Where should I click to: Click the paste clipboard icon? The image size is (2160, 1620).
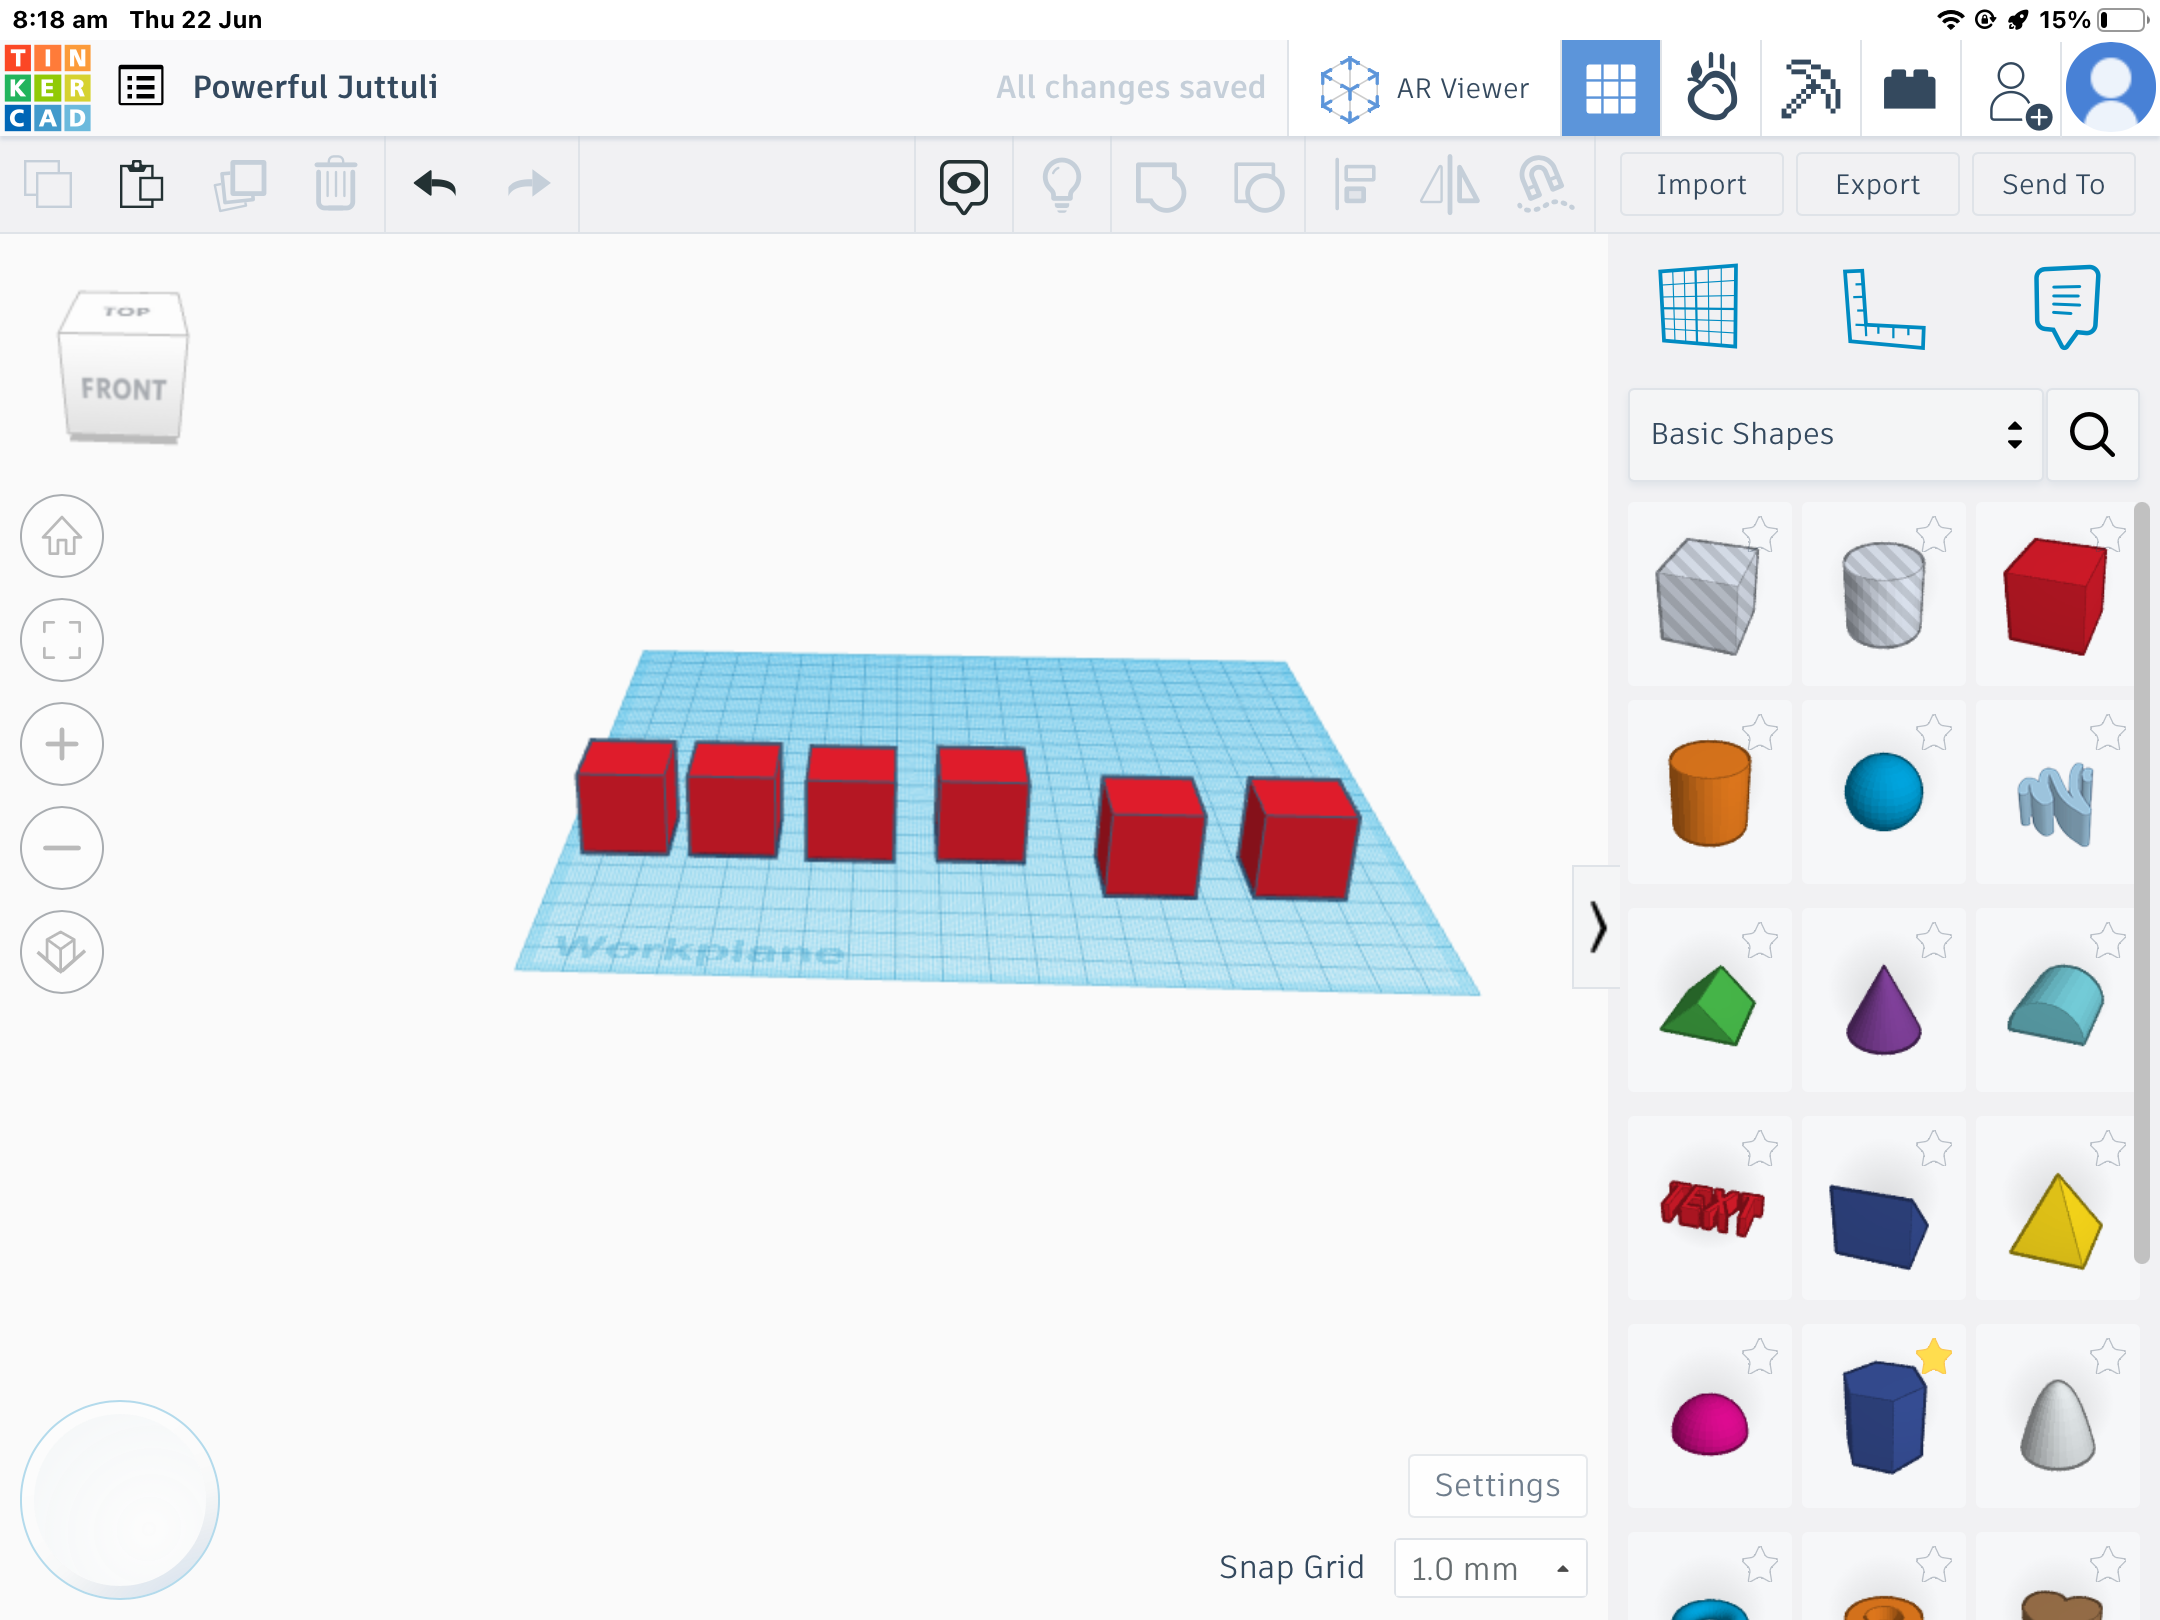click(141, 185)
